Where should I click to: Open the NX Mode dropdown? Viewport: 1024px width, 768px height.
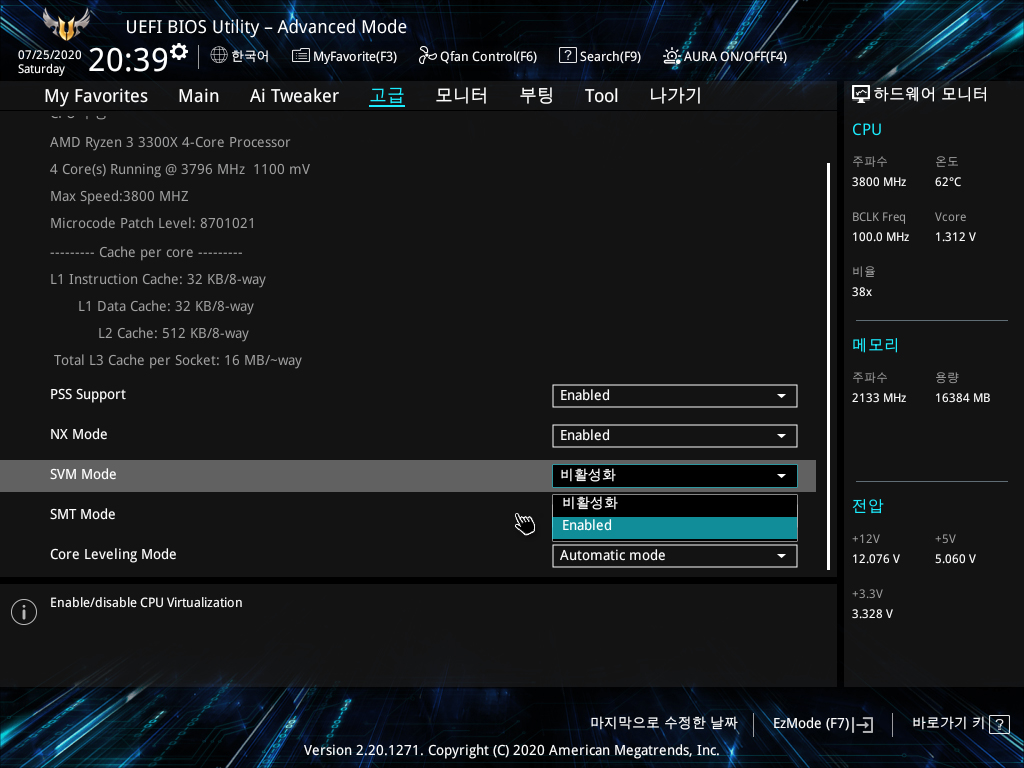pyautogui.click(x=675, y=436)
